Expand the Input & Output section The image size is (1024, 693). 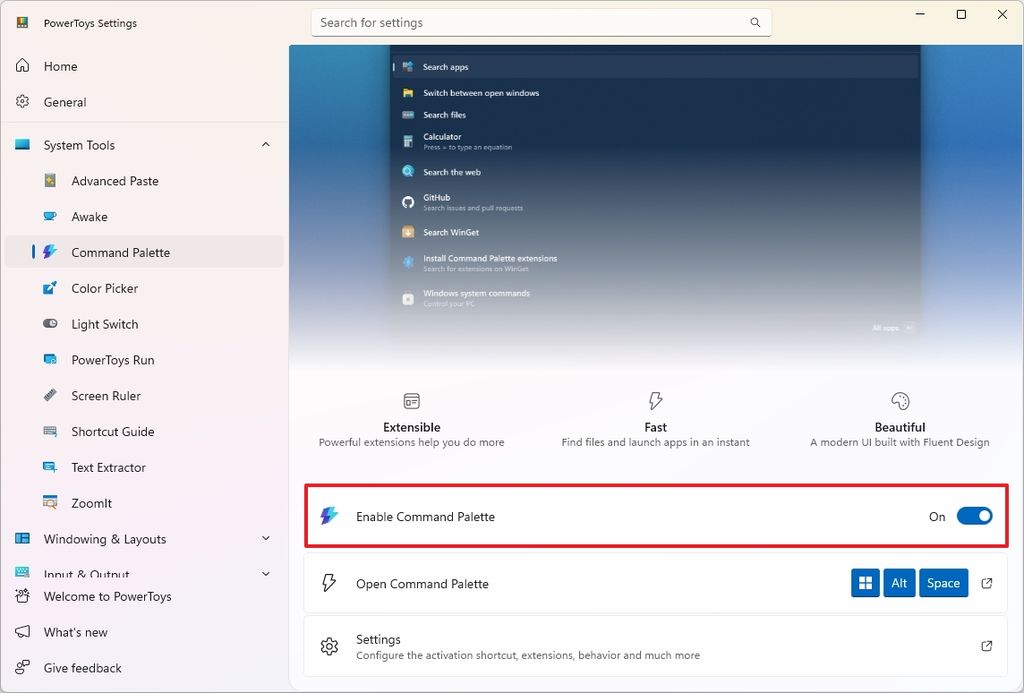(x=265, y=574)
